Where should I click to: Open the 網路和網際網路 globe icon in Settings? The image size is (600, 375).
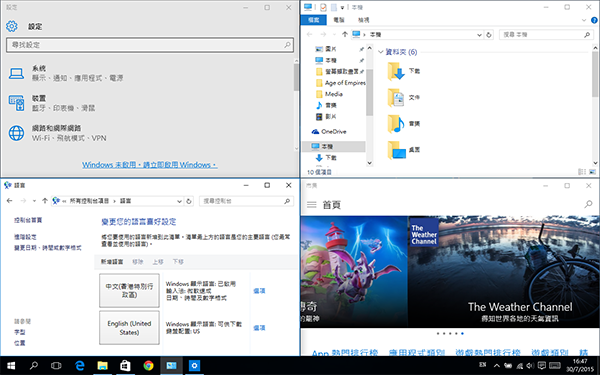click(x=16, y=133)
